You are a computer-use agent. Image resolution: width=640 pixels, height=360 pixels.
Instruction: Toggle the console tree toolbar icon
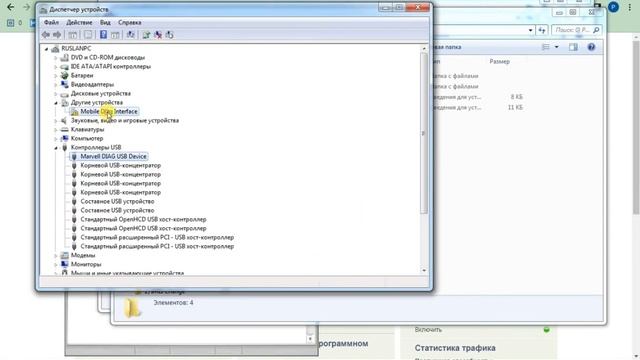point(73,35)
